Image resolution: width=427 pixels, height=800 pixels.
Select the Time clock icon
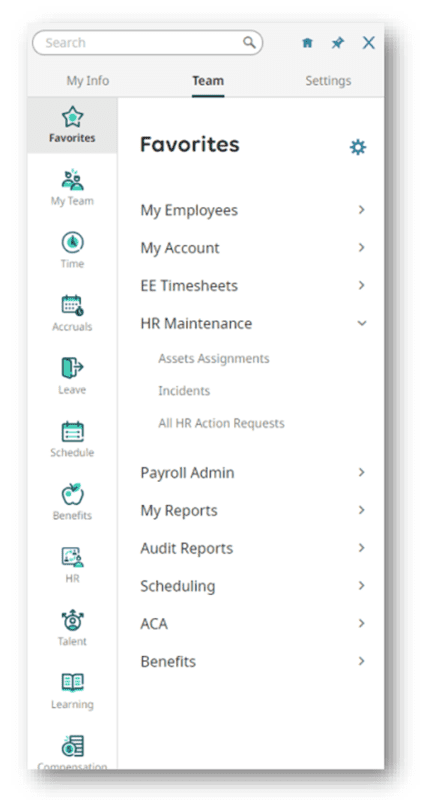pyautogui.click(x=72, y=242)
